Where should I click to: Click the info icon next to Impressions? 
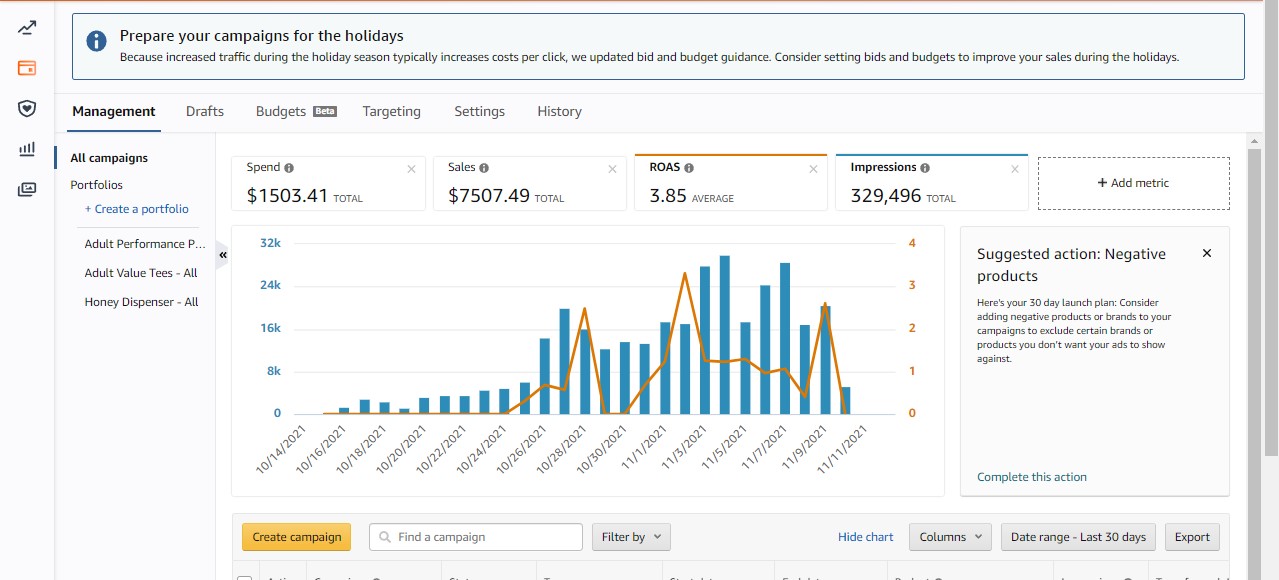click(925, 168)
